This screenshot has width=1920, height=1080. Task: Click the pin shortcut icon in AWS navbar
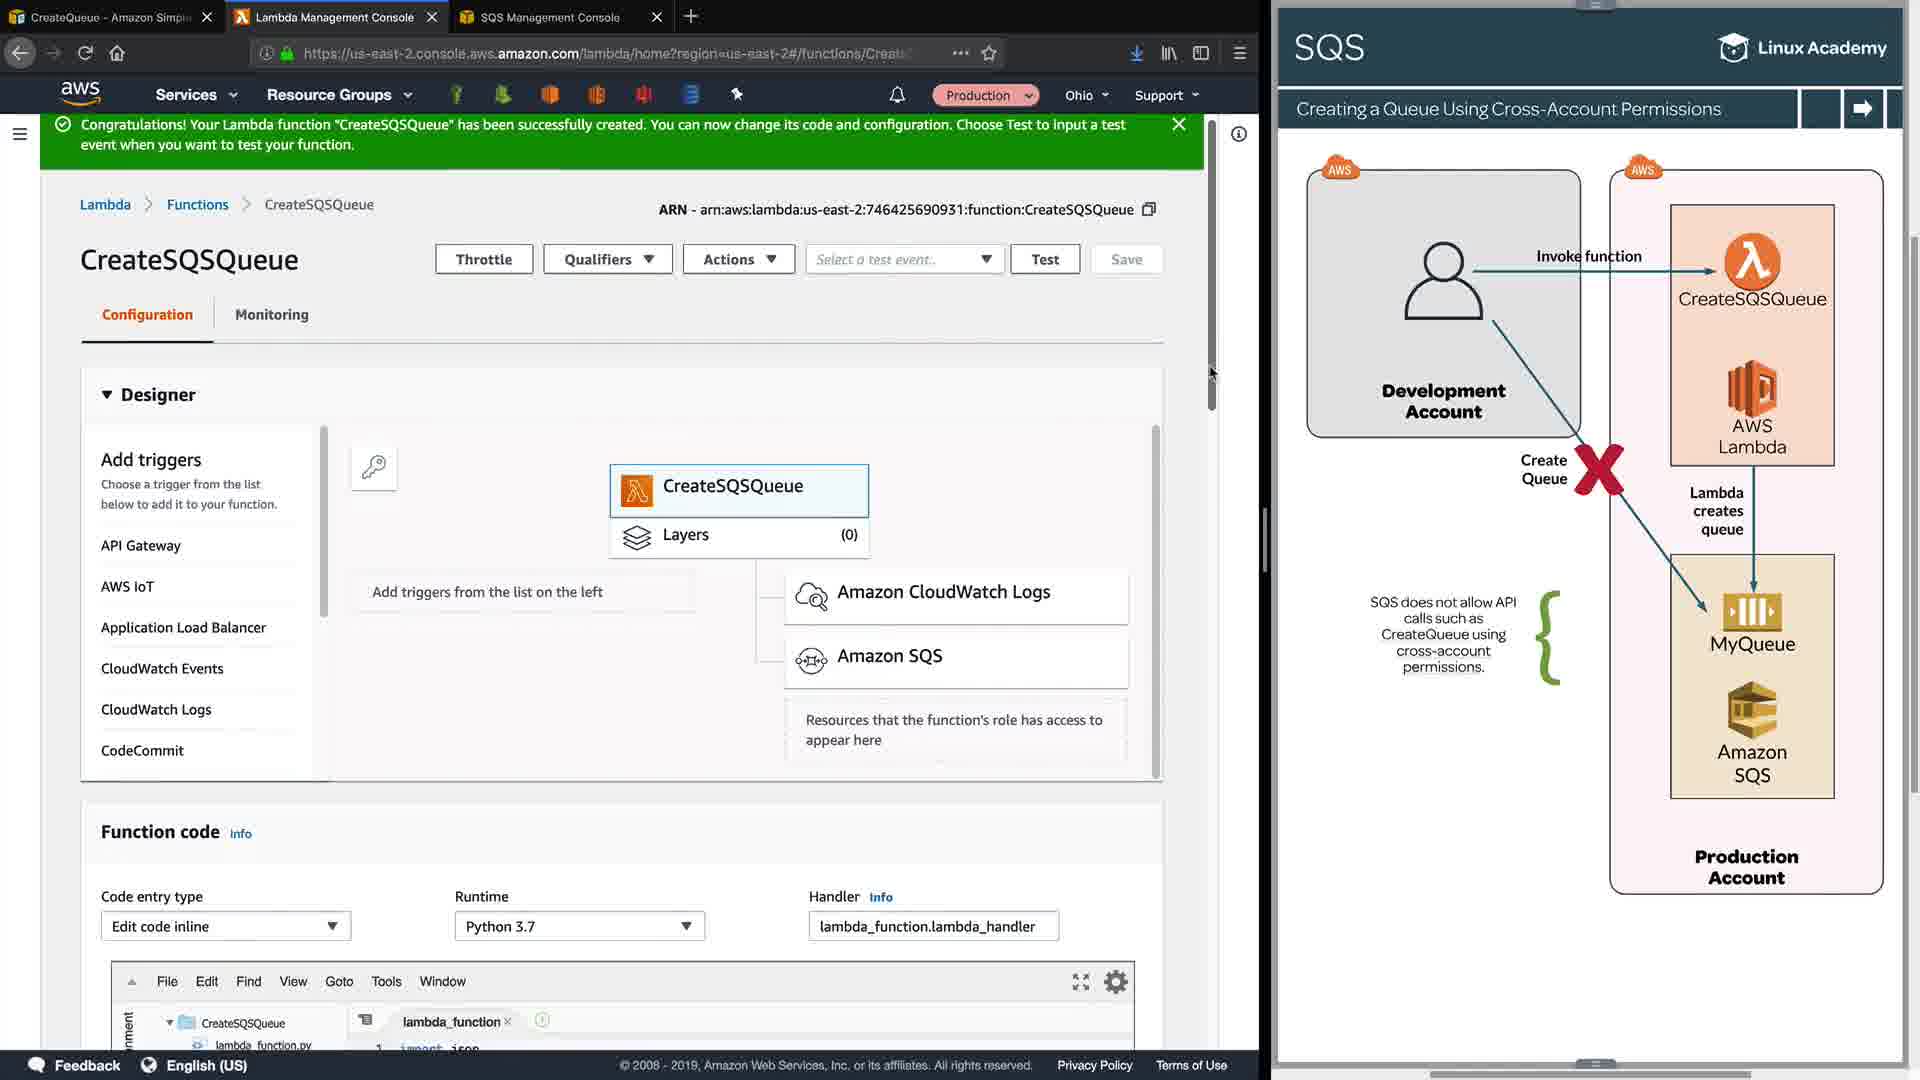pos(737,94)
